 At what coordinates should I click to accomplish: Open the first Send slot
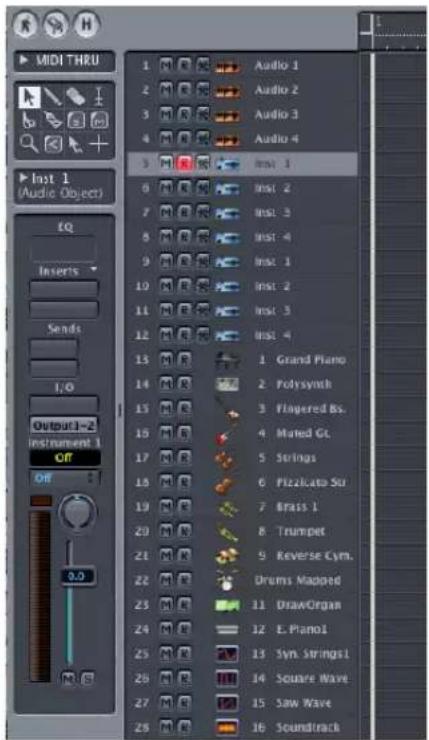[53, 348]
